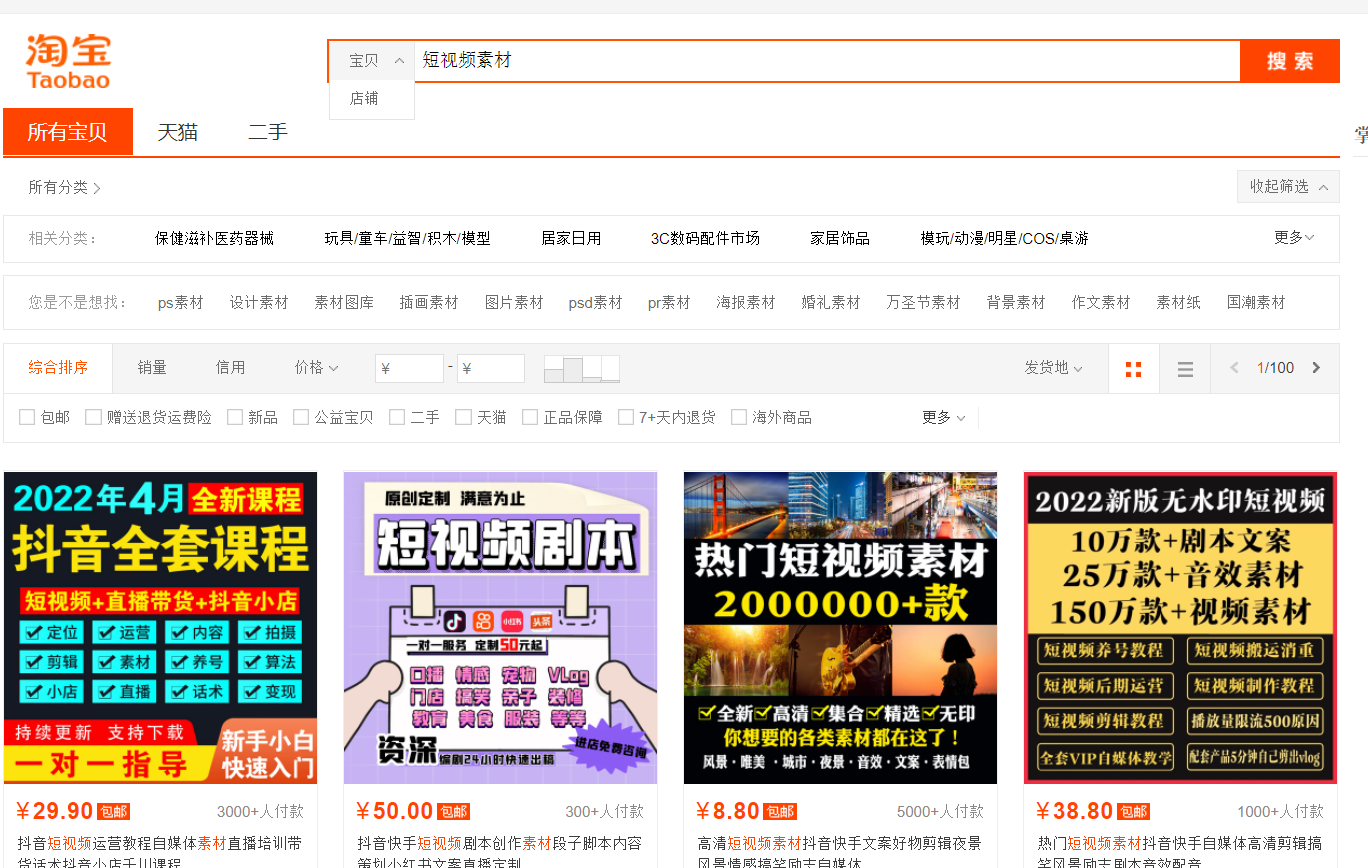Screen dimensions: 1368x868
Task: Expand 更多 filter checkbox options
Action: 943,417
